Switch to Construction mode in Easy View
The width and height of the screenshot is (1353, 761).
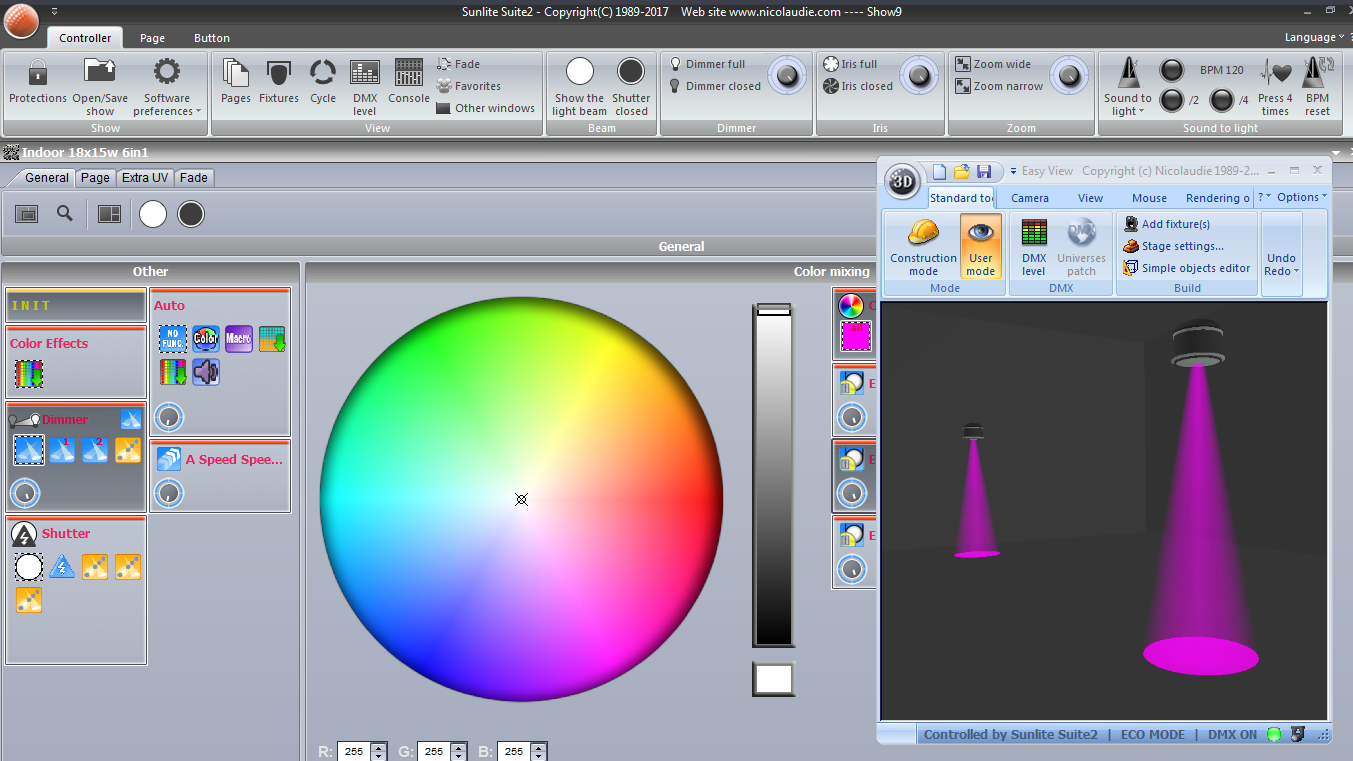[x=923, y=248]
